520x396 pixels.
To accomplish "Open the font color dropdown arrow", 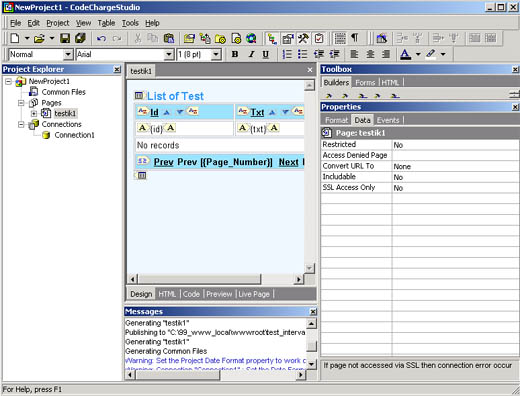I will [x=418, y=54].
